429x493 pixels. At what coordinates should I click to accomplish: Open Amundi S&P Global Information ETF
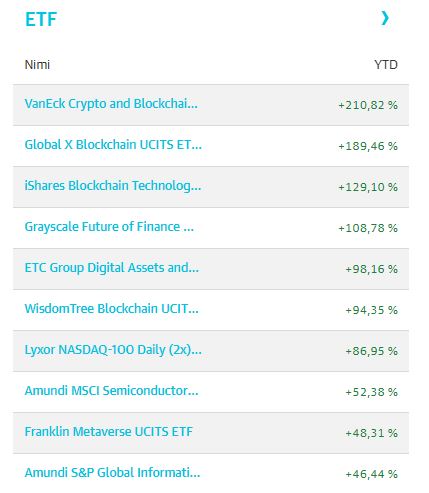pyautogui.click(x=112, y=473)
